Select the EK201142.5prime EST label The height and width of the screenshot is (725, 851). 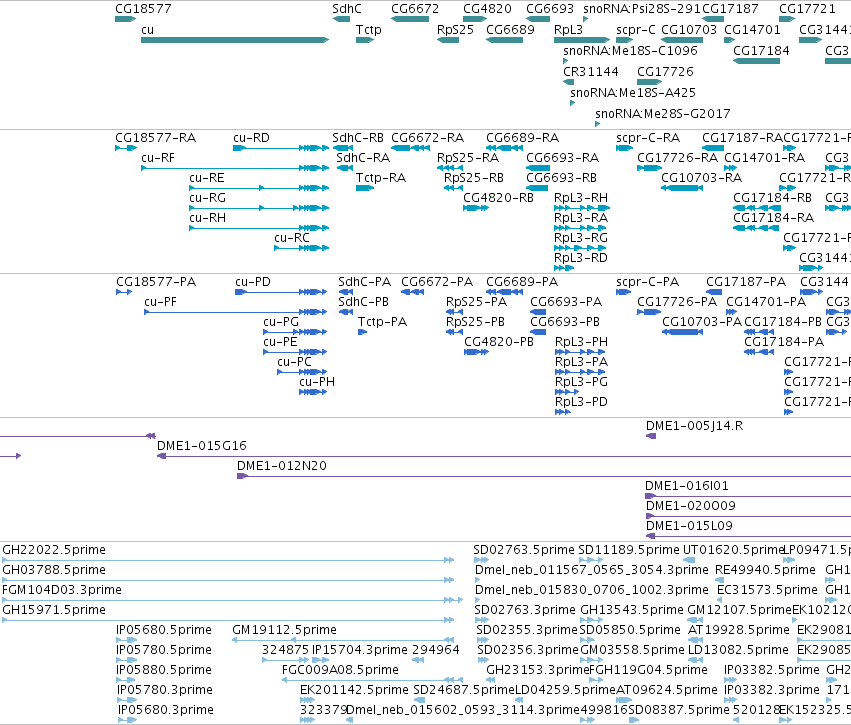pyautogui.click(x=354, y=690)
